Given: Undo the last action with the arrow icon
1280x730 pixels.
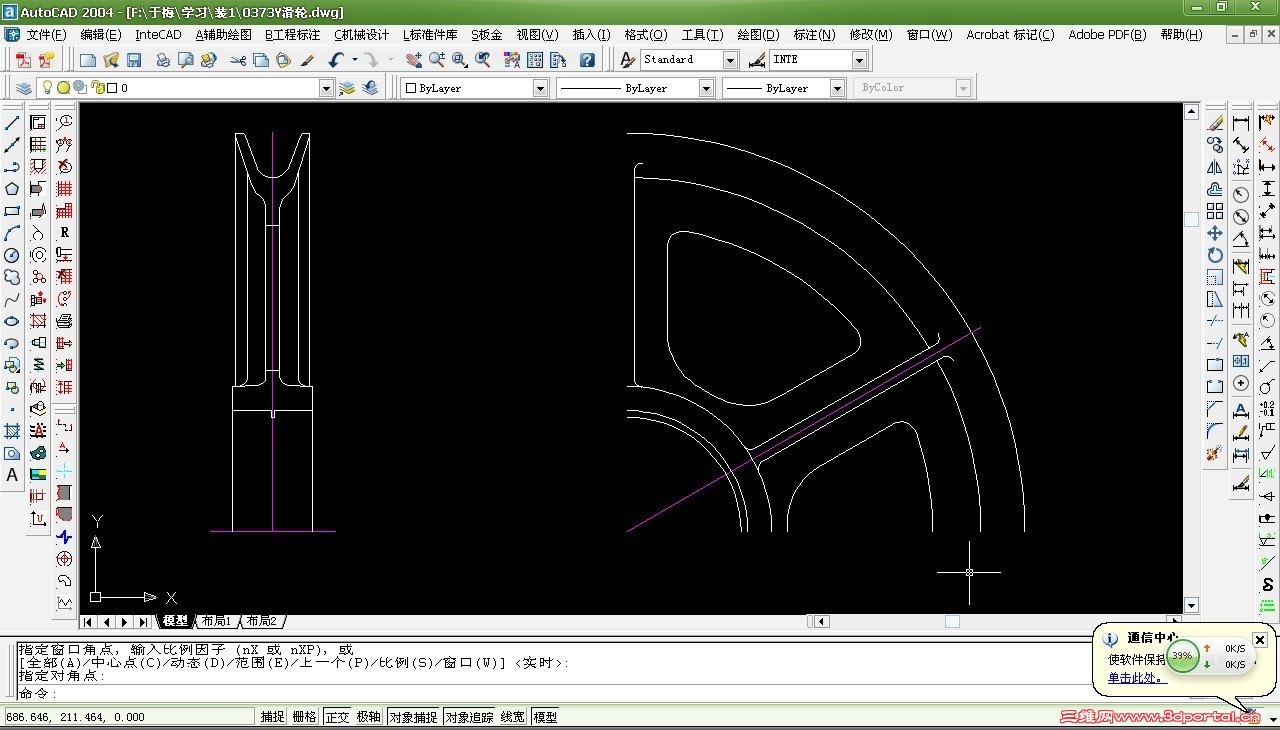Looking at the screenshot, I should pos(336,60).
